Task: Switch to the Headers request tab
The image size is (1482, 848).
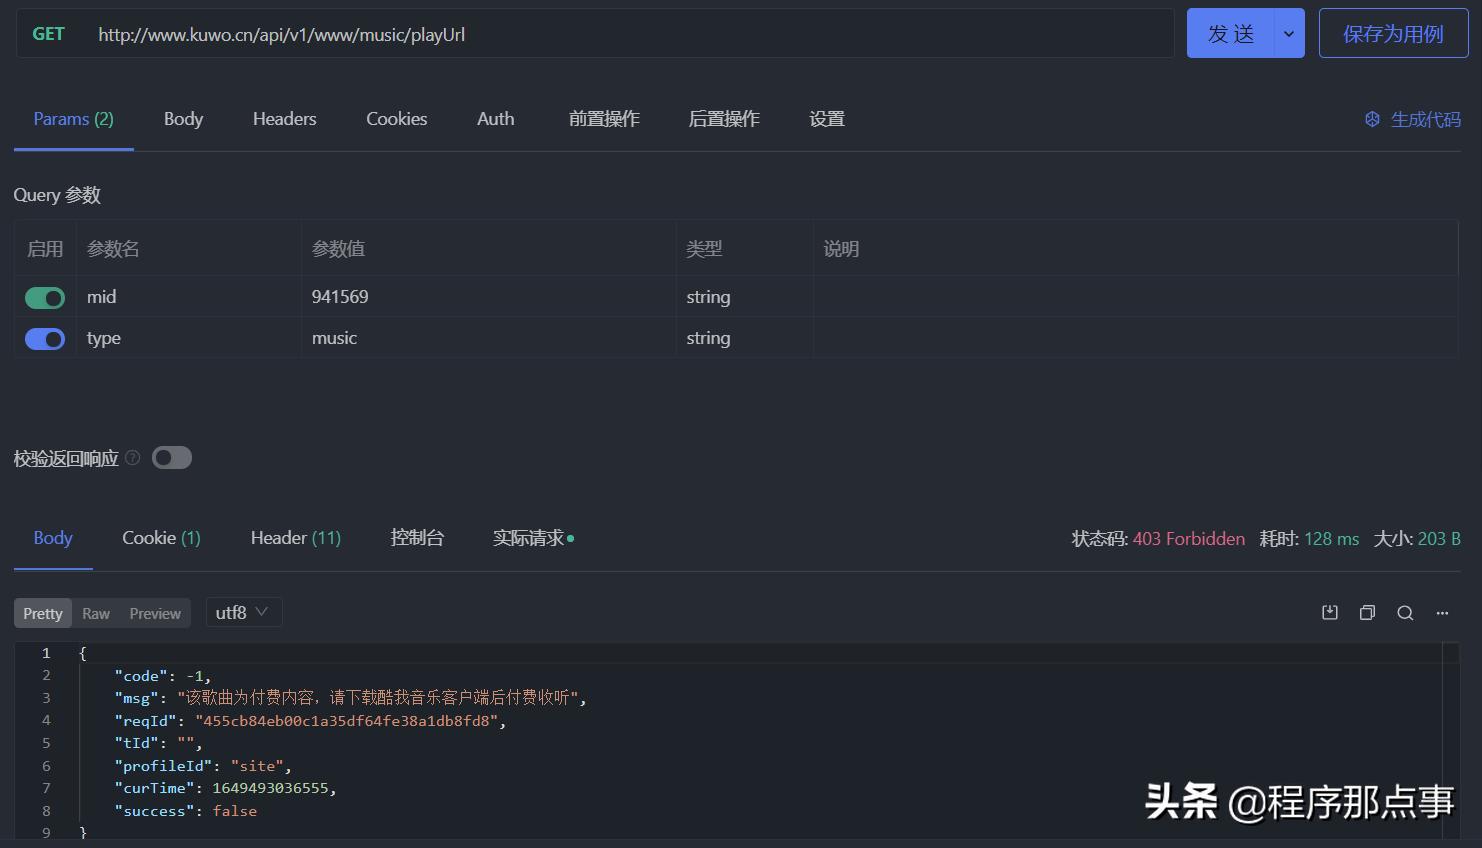Action: (284, 118)
